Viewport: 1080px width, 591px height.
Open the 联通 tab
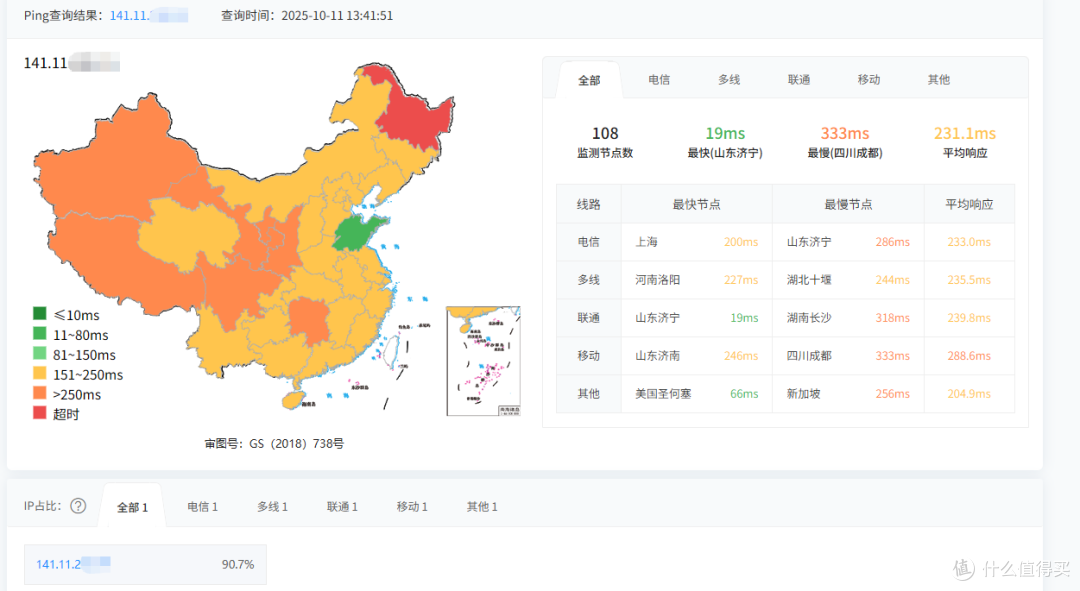coord(799,80)
